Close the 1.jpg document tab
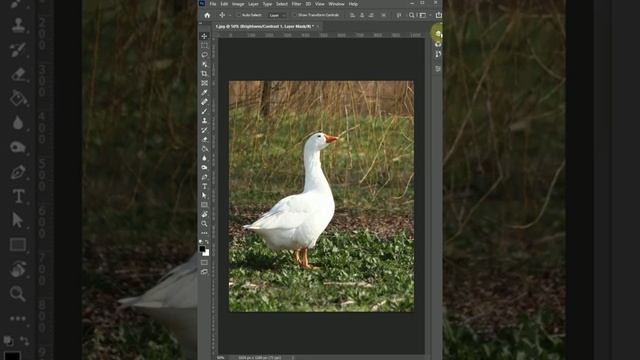 (318, 27)
